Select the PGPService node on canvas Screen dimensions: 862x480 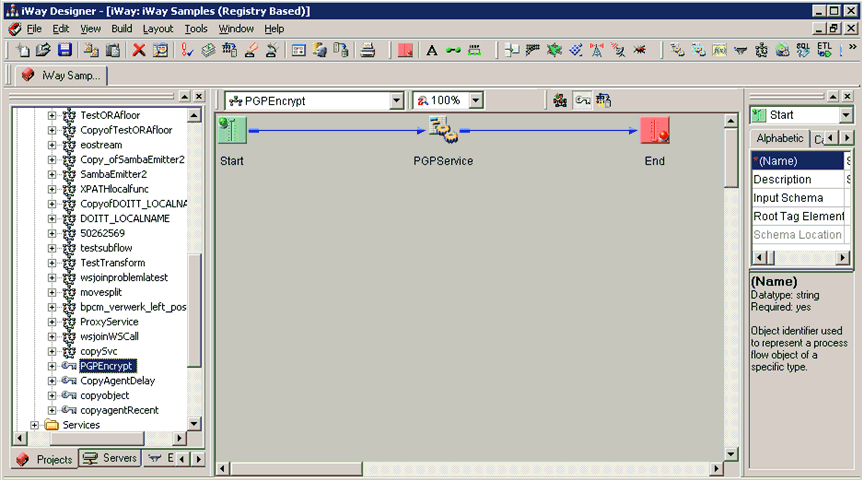(443, 131)
